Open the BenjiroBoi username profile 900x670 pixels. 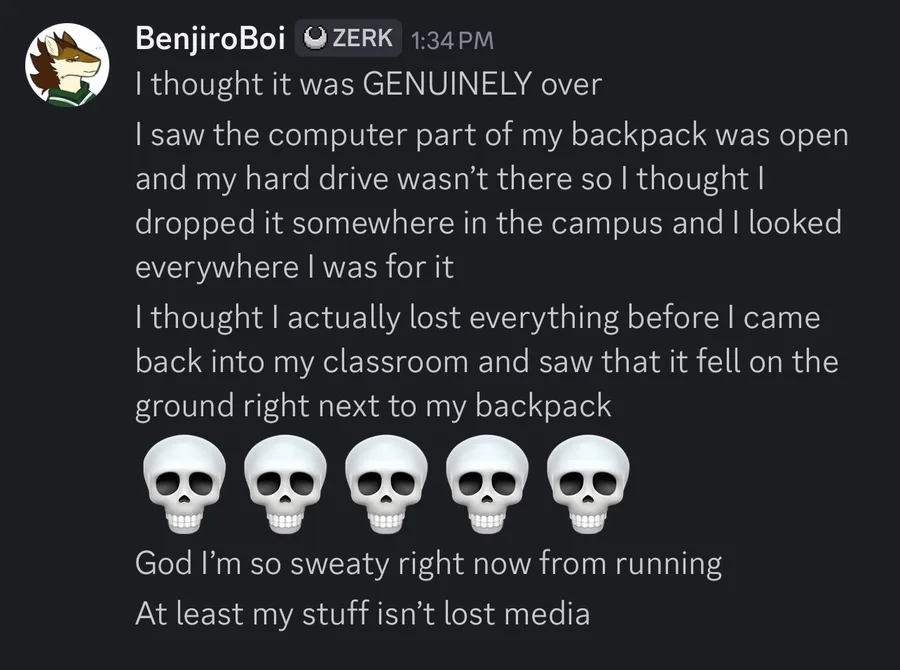(211, 39)
